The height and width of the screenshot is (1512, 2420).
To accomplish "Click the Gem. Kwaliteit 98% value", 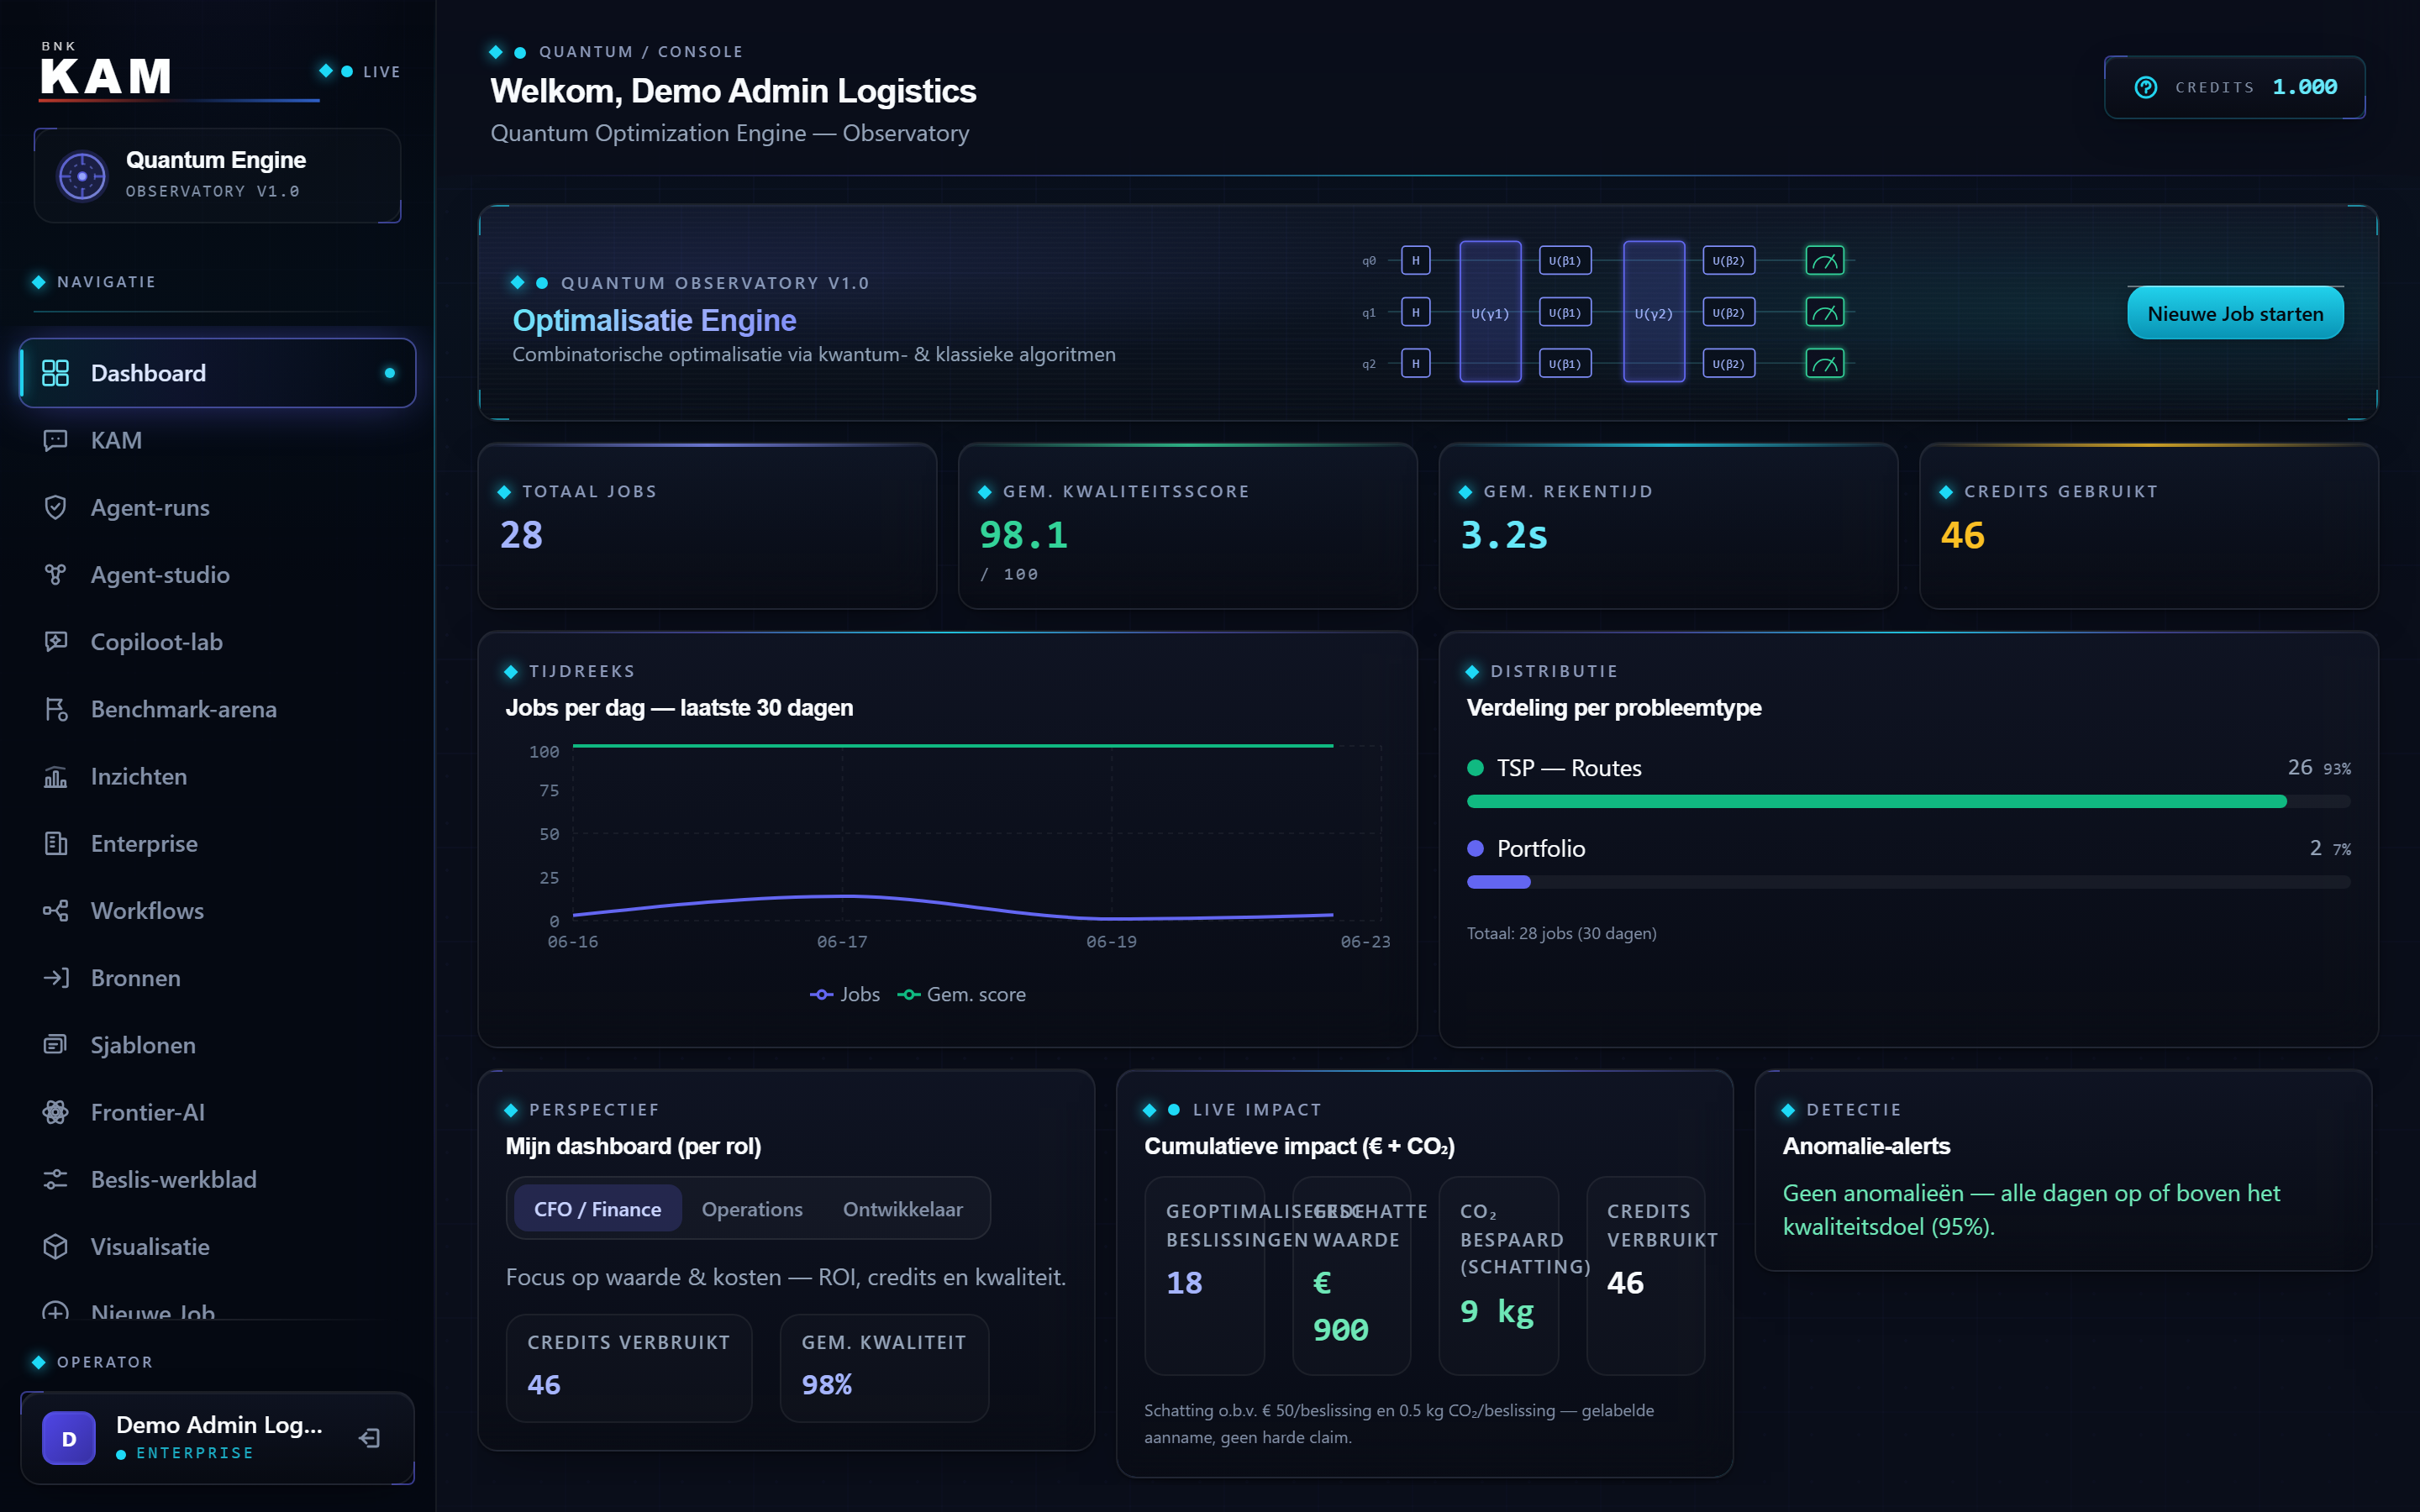I will pyautogui.click(x=827, y=1384).
